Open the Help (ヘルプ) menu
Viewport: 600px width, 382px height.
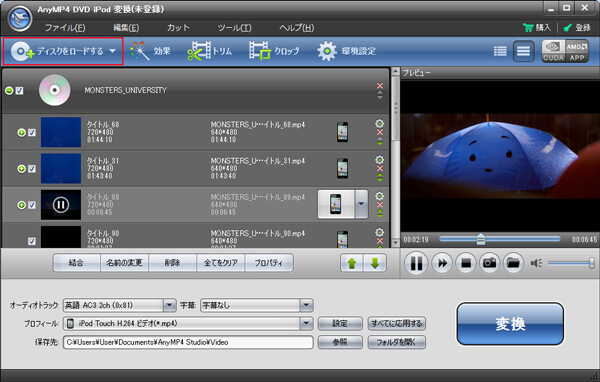(297, 28)
